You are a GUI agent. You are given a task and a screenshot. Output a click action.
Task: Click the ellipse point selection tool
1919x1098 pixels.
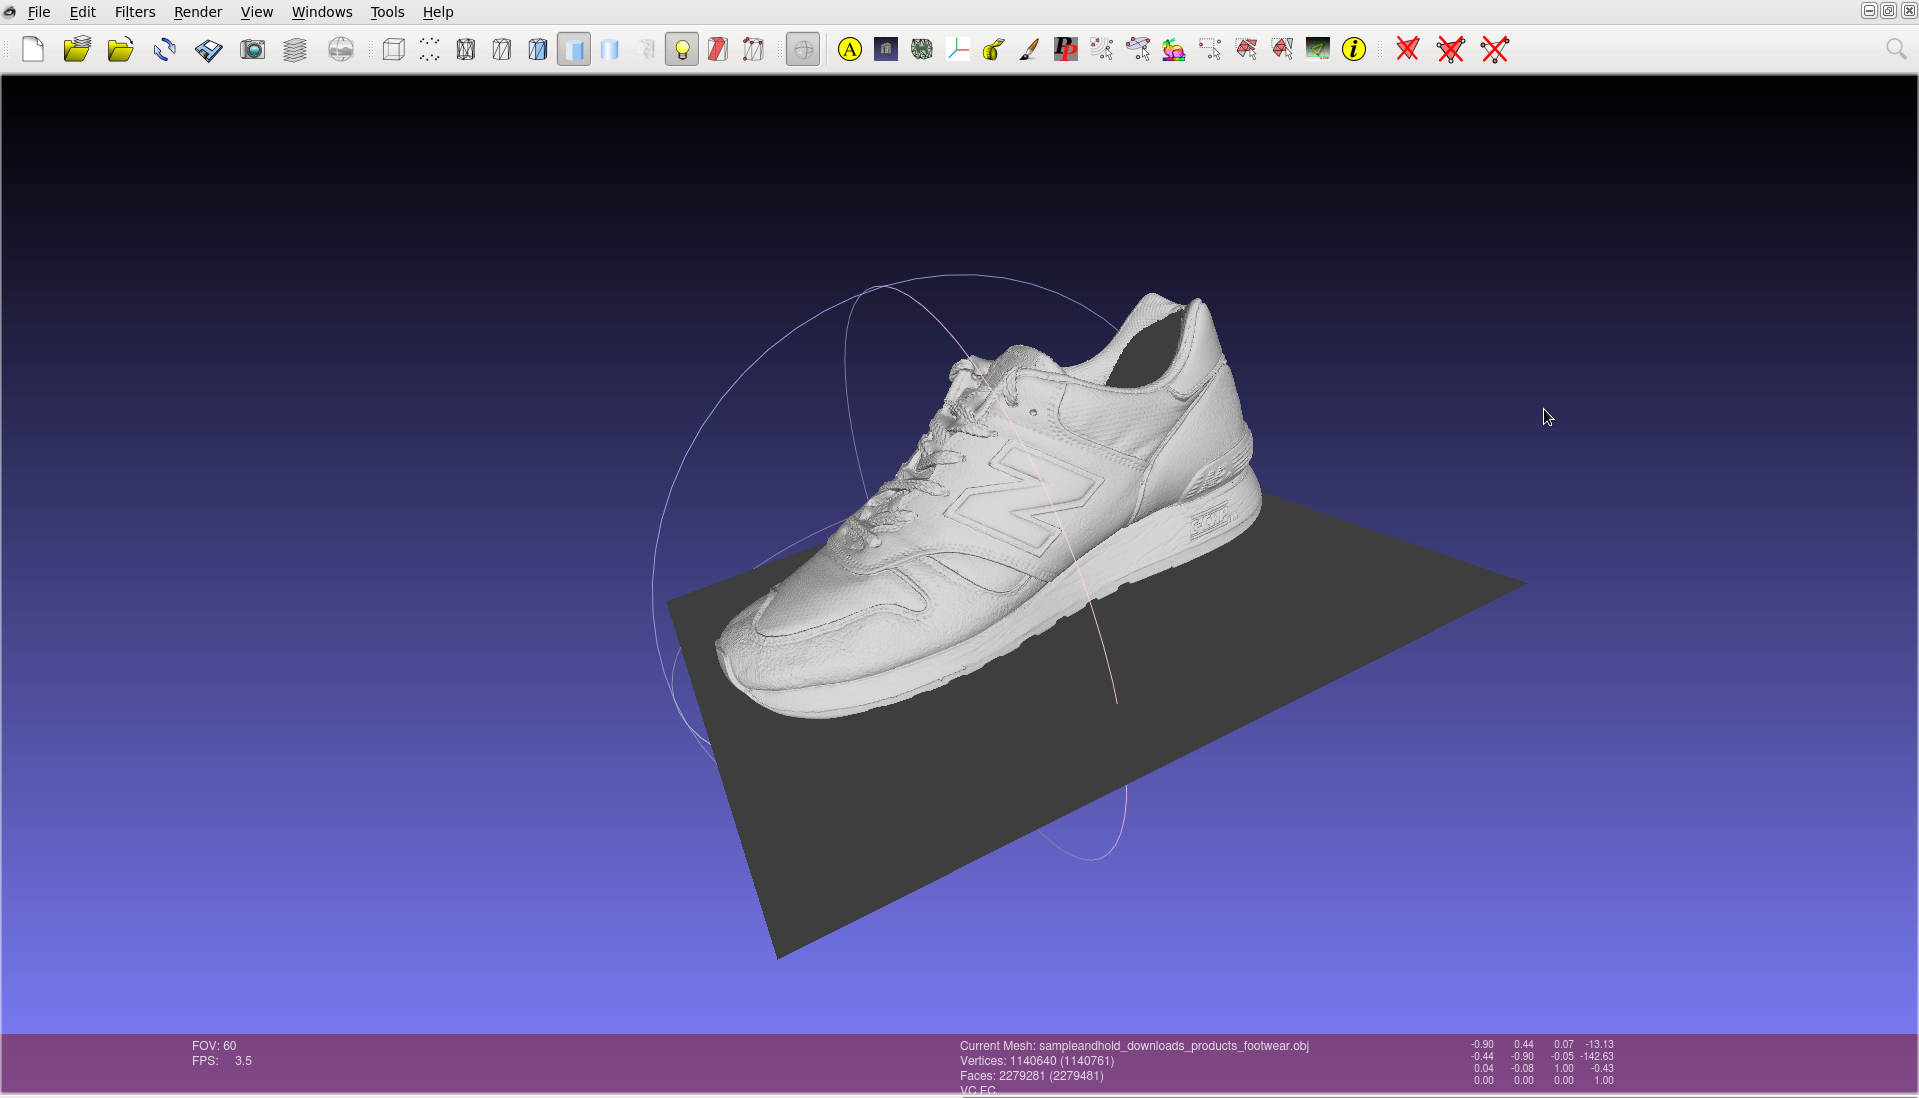point(1138,49)
